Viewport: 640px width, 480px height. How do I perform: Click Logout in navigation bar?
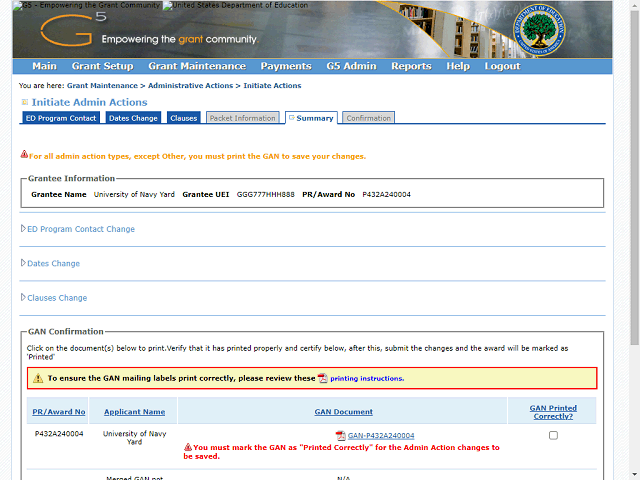502,66
